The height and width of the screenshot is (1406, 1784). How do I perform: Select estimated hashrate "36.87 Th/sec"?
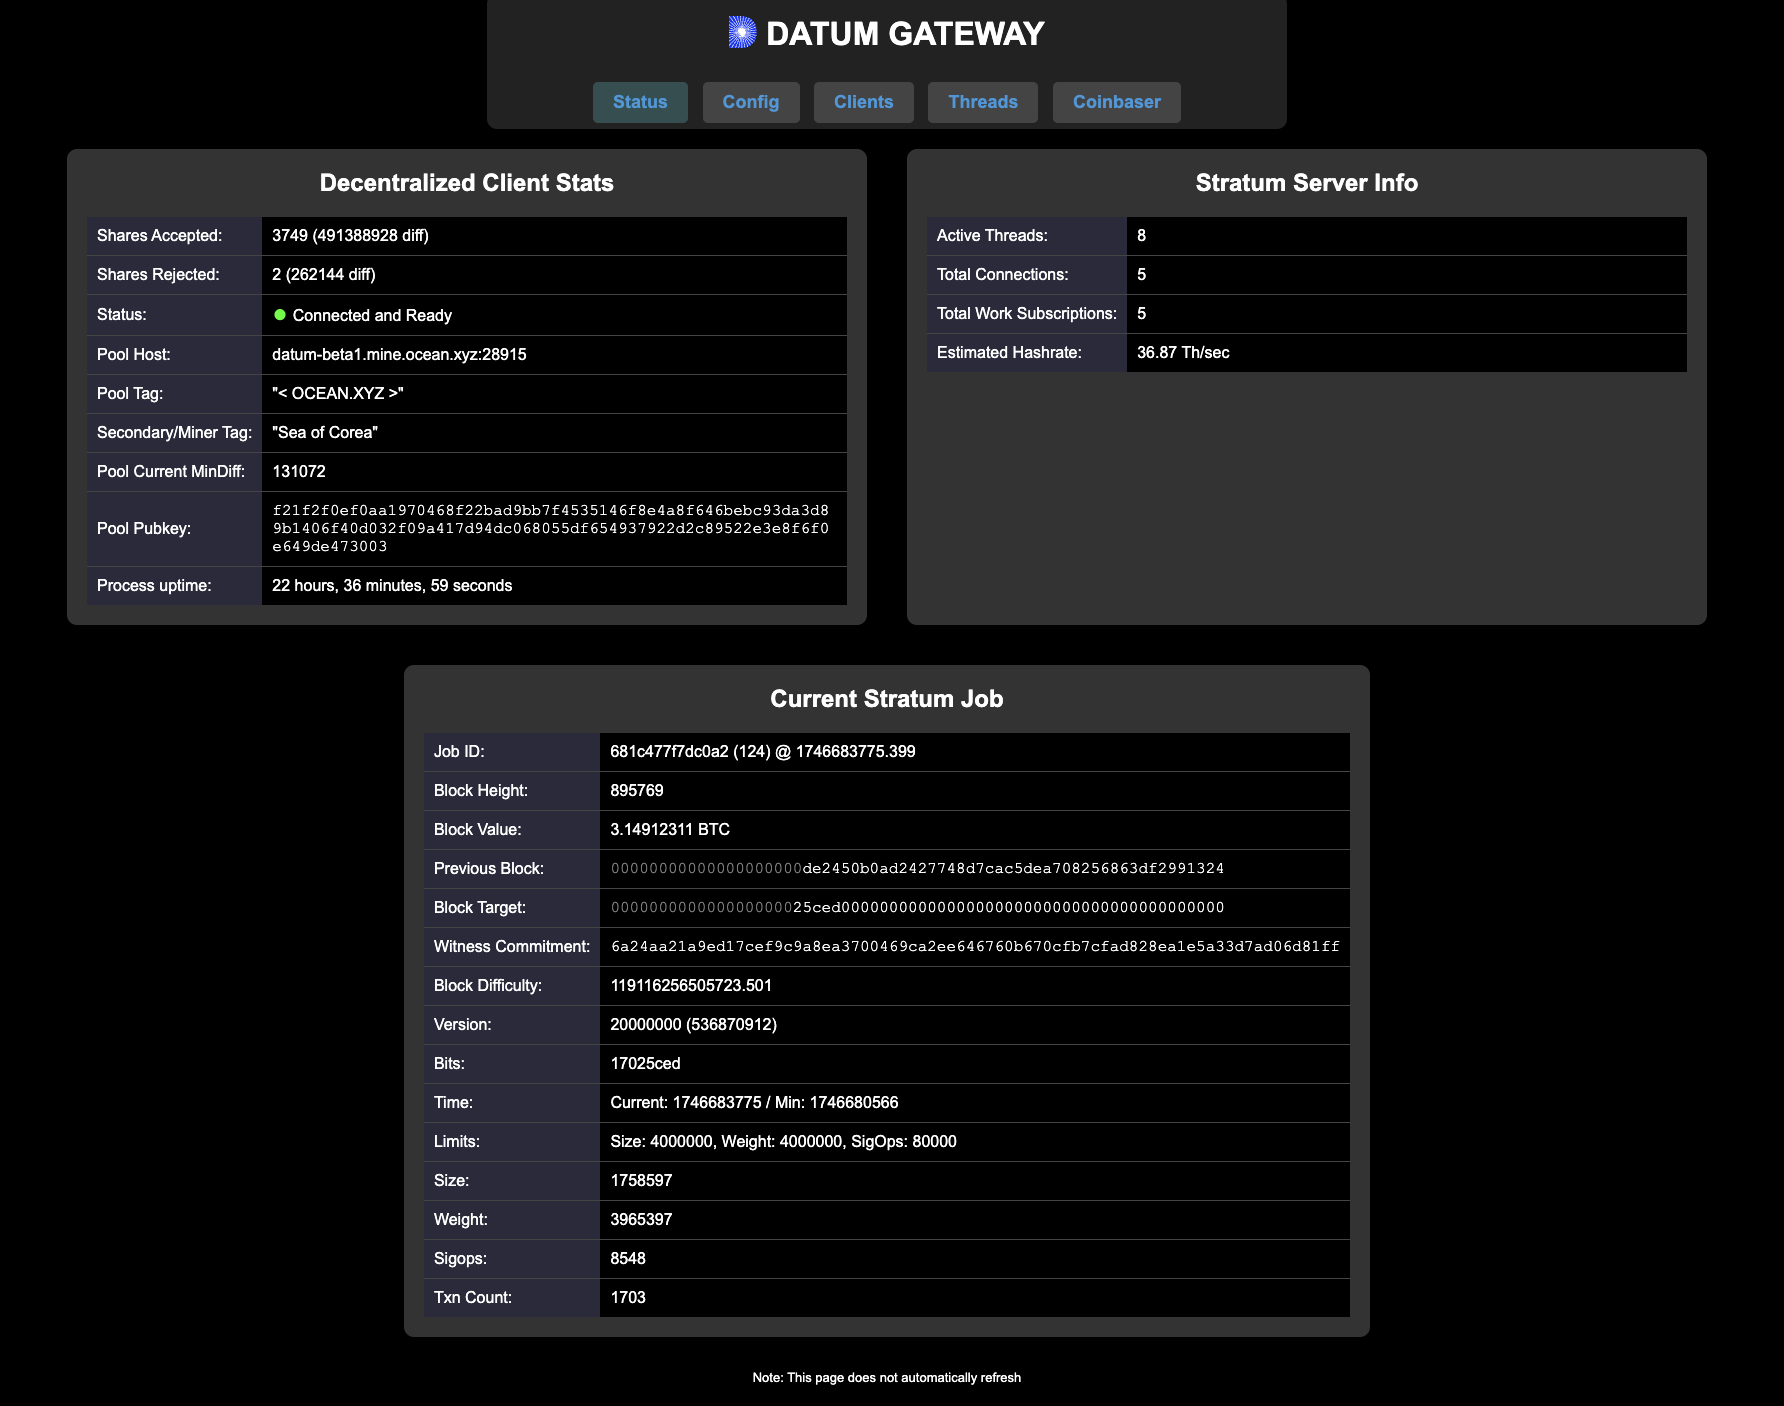tap(1183, 353)
